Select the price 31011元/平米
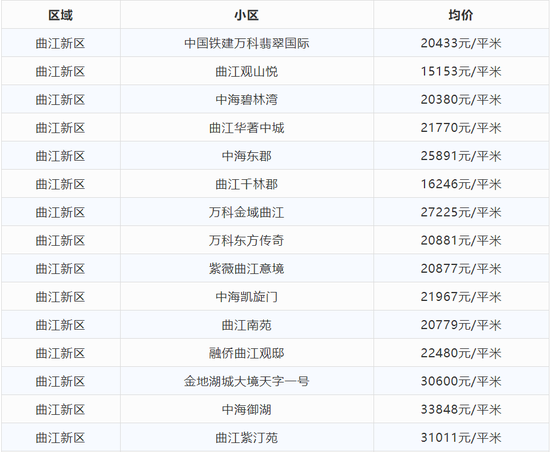 tap(461, 438)
